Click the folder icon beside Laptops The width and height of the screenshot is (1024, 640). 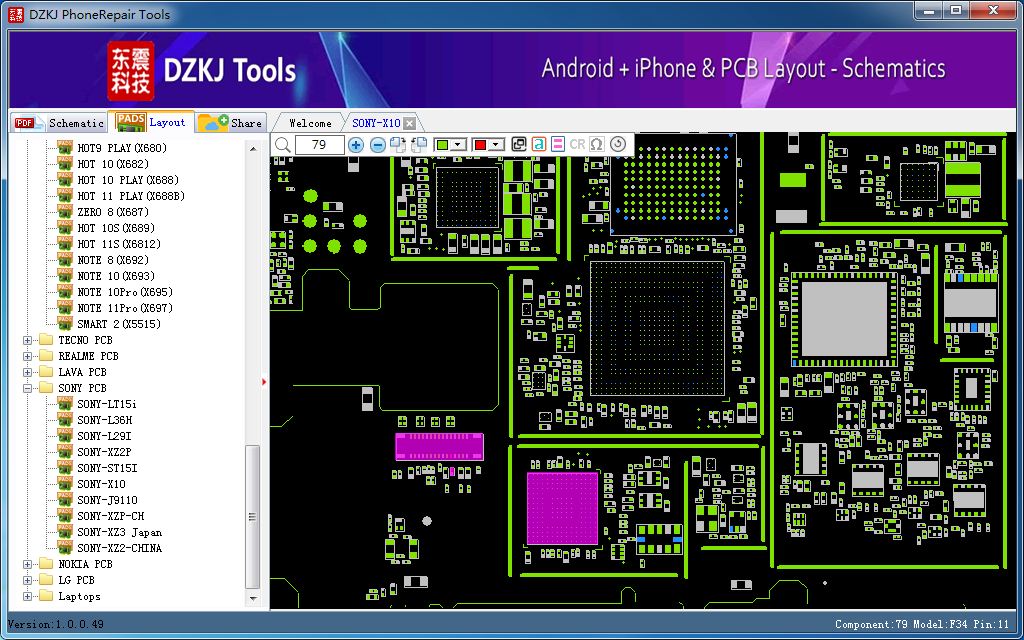[46, 596]
